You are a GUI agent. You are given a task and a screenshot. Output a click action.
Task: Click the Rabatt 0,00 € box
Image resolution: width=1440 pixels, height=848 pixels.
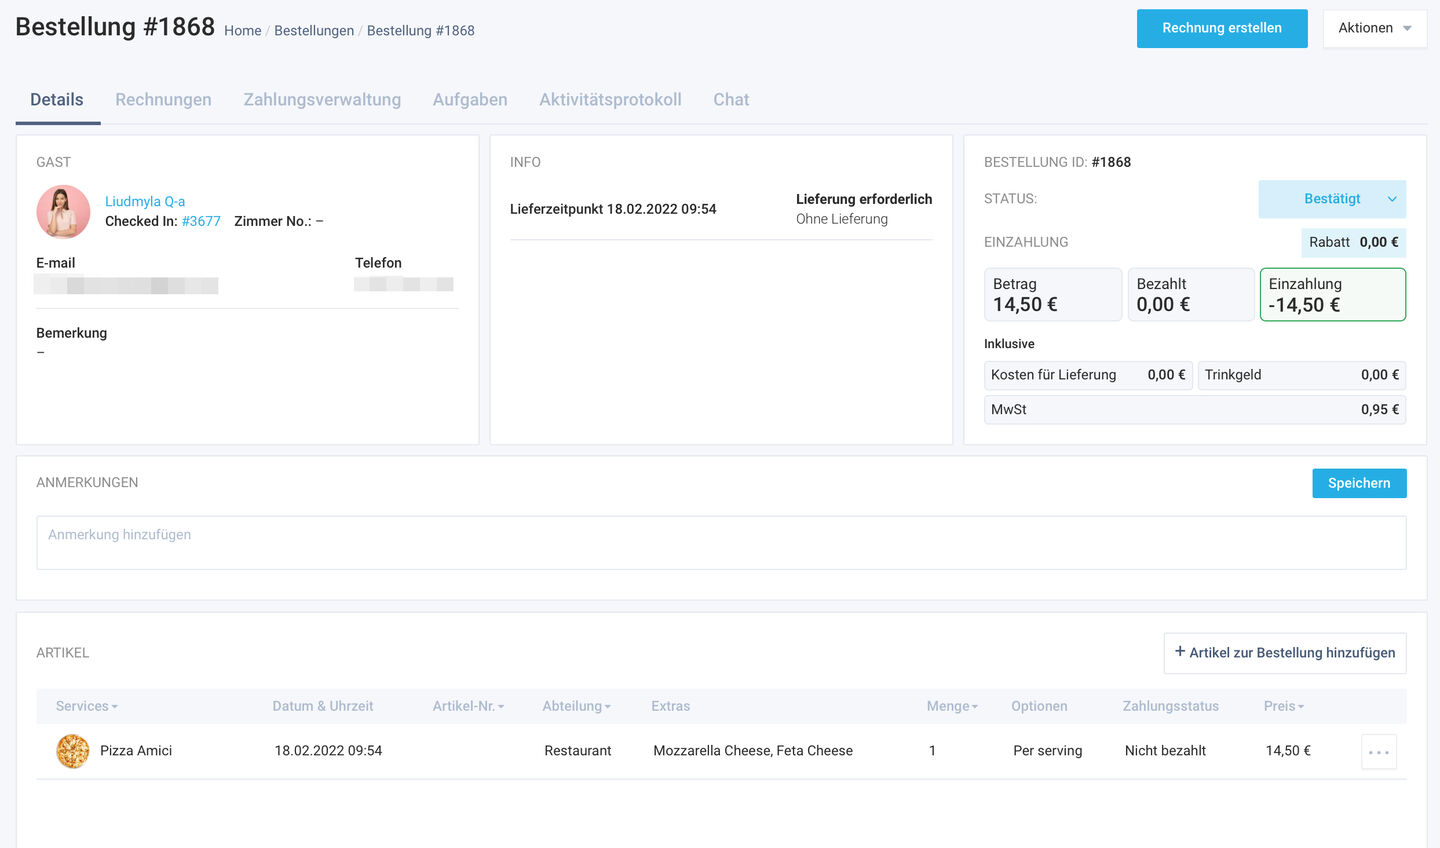[1353, 242]
